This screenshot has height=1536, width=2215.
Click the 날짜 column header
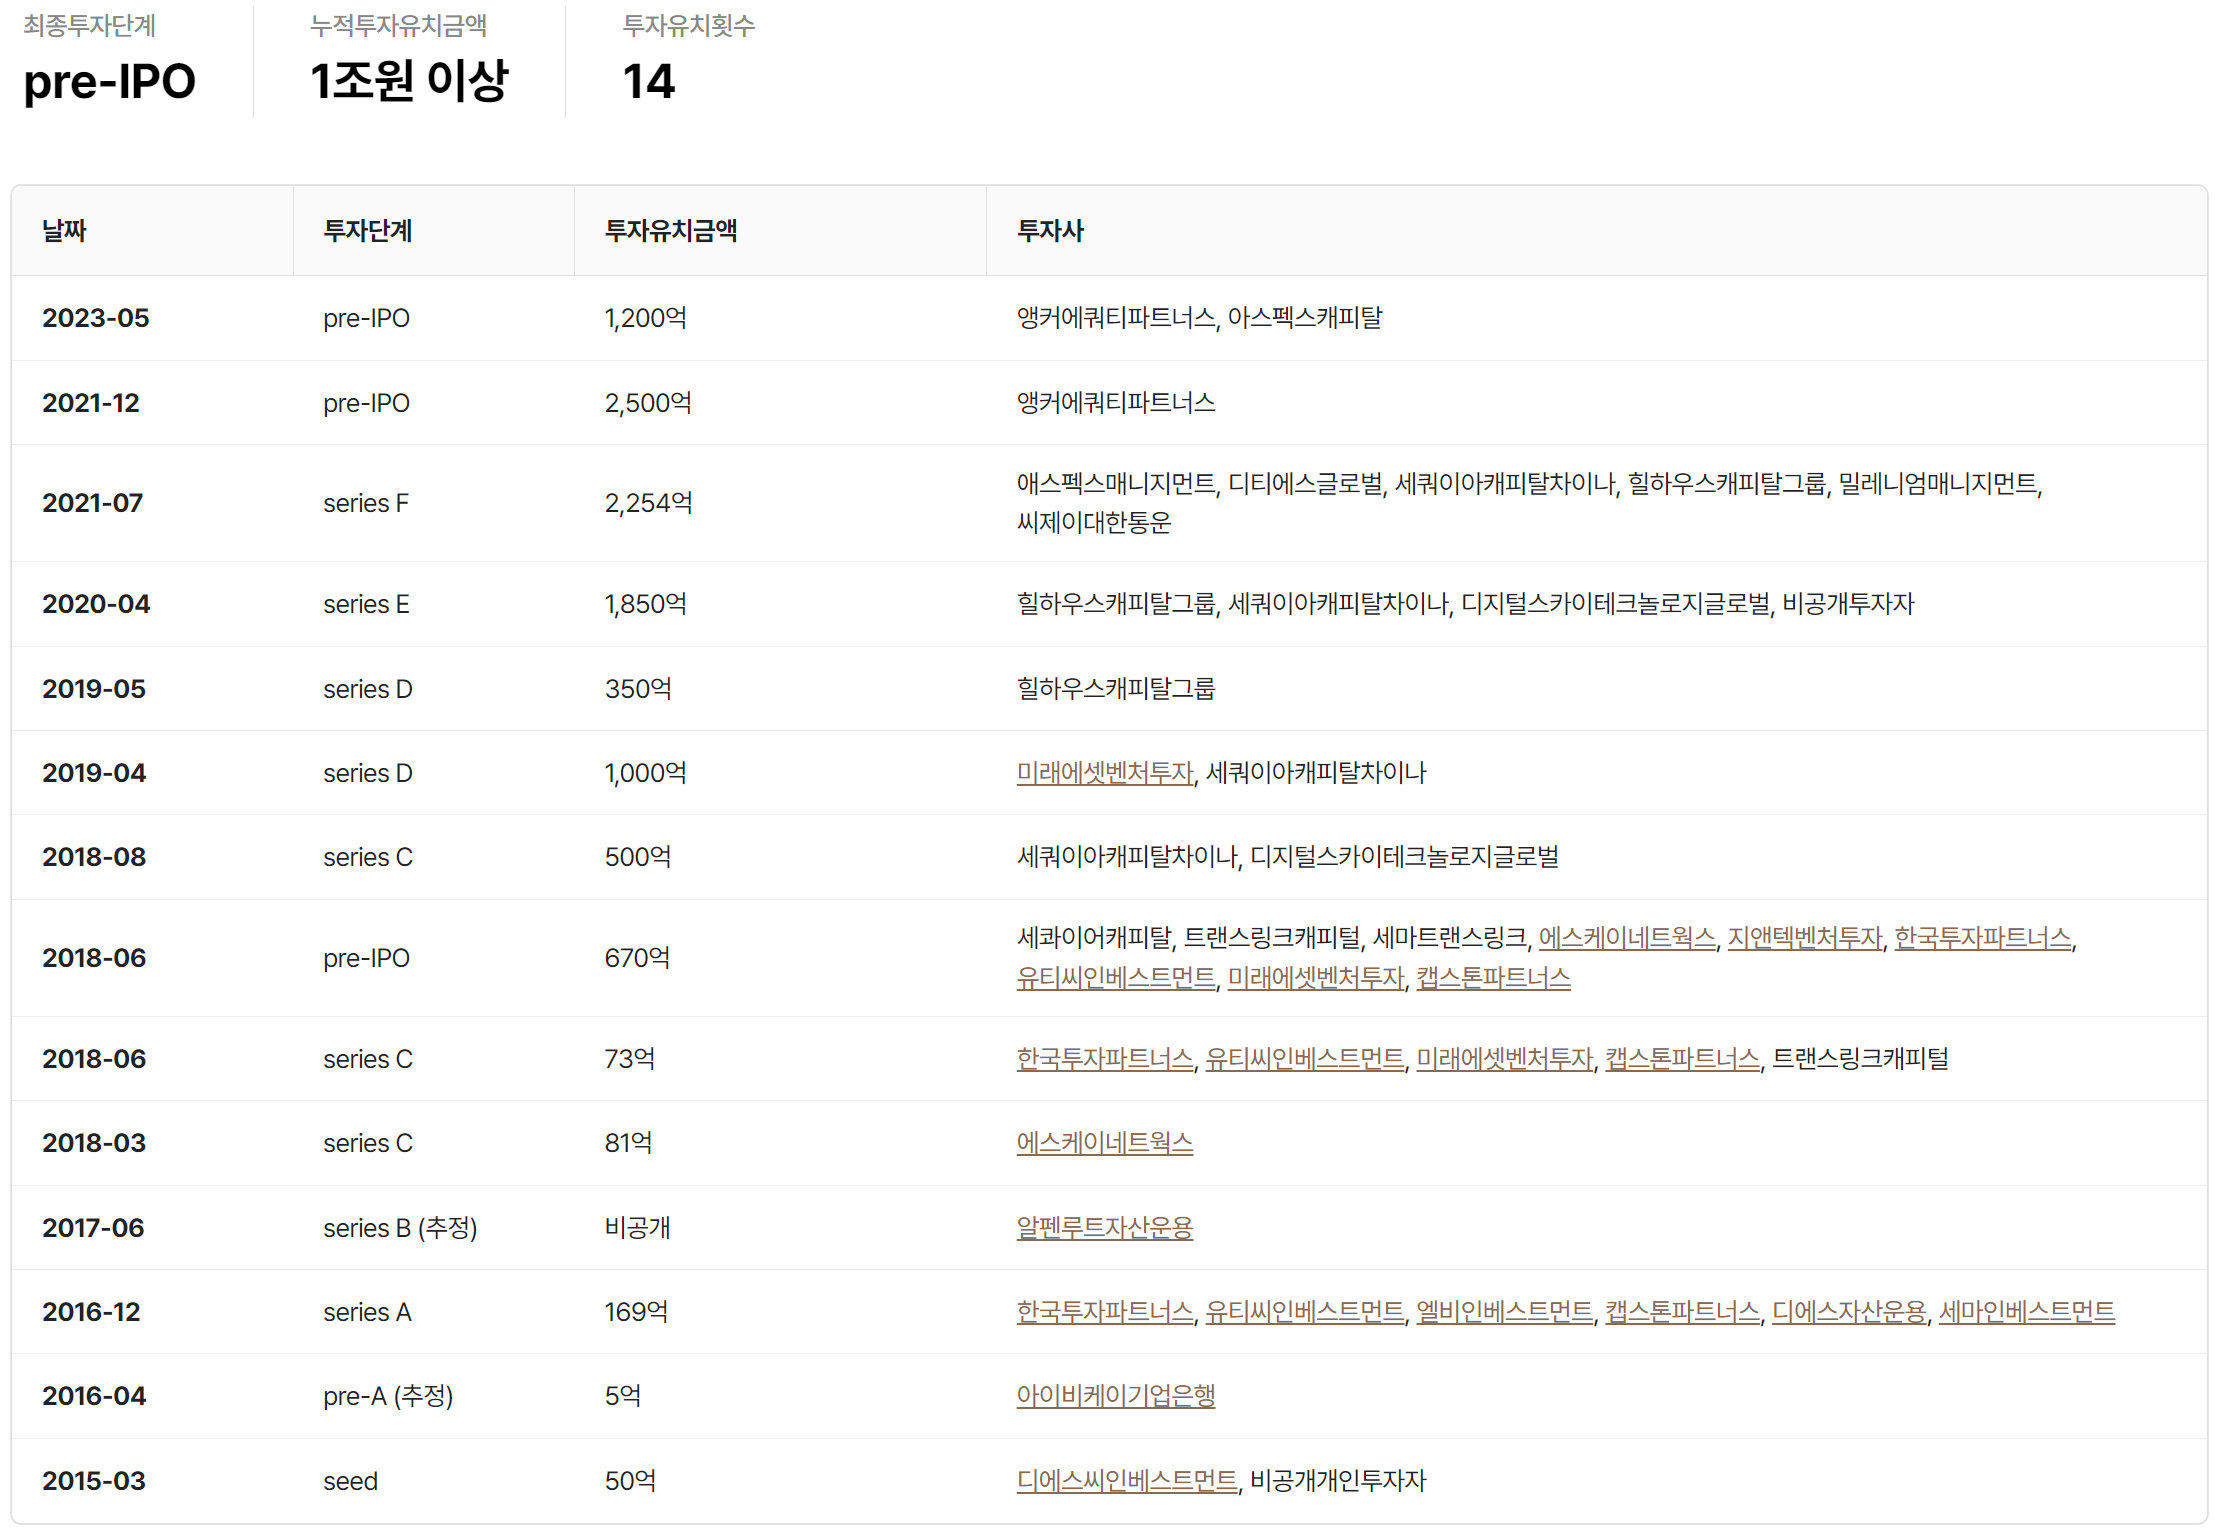pos(64,231)
